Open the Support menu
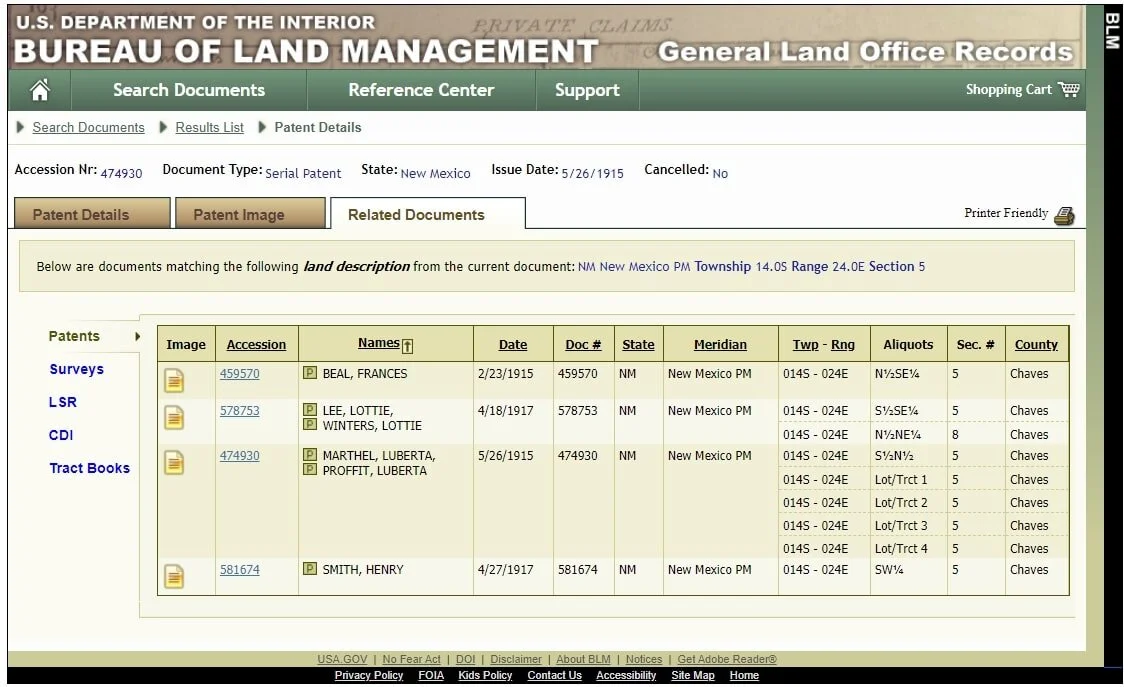The height and width of the screenshot is (687, 1124). click(x=587, y=90)
